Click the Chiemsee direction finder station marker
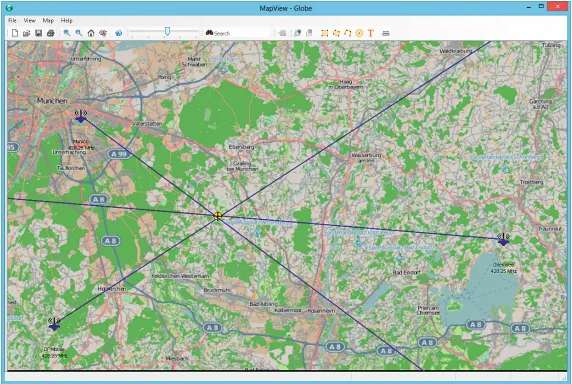Screen dimensions: 572x384 pos(503,239)
